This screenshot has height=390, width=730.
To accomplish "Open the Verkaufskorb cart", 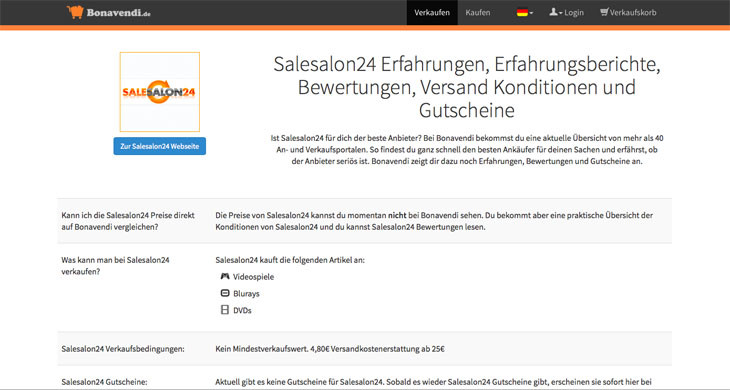I will pyautogui.click(x=628, y=13).
